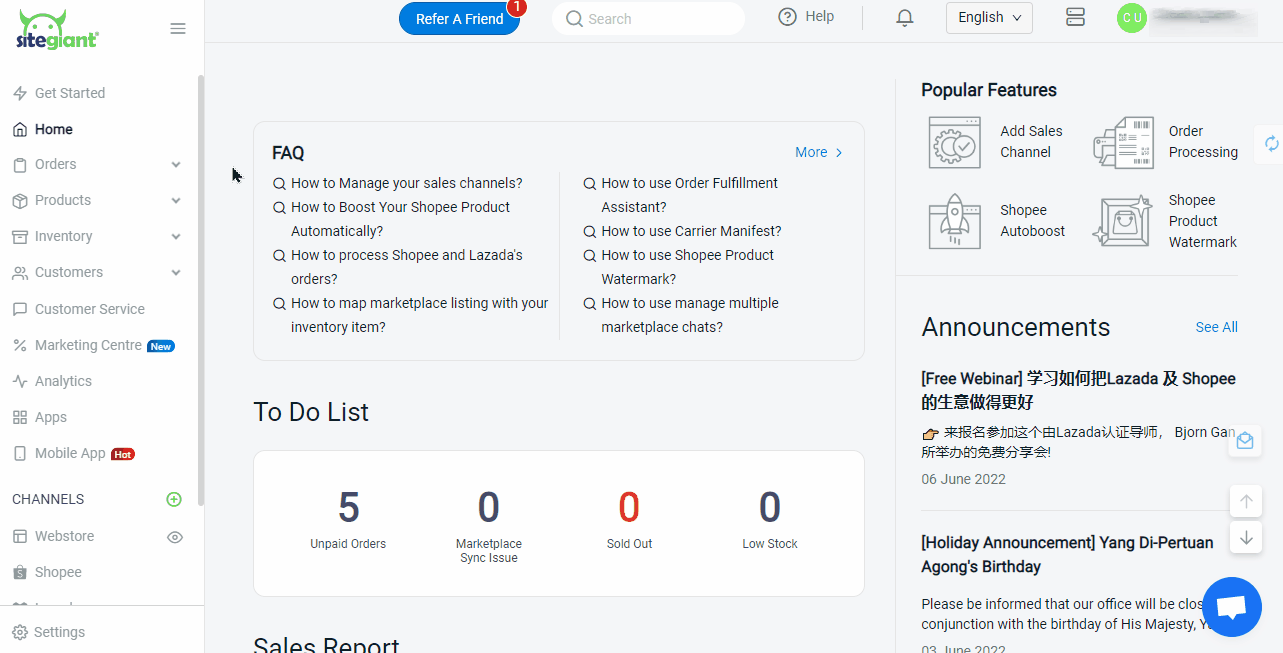This screenshot has height=653, width=1283.
Task: Open FAQ: manage multiple marketplace chats
Action: pos(690,315)
